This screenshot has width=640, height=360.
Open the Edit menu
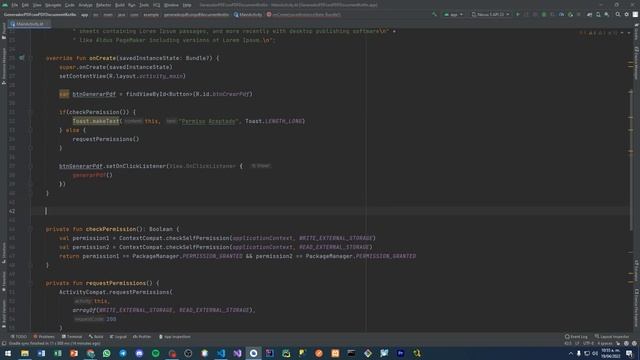tap(25, 5)
